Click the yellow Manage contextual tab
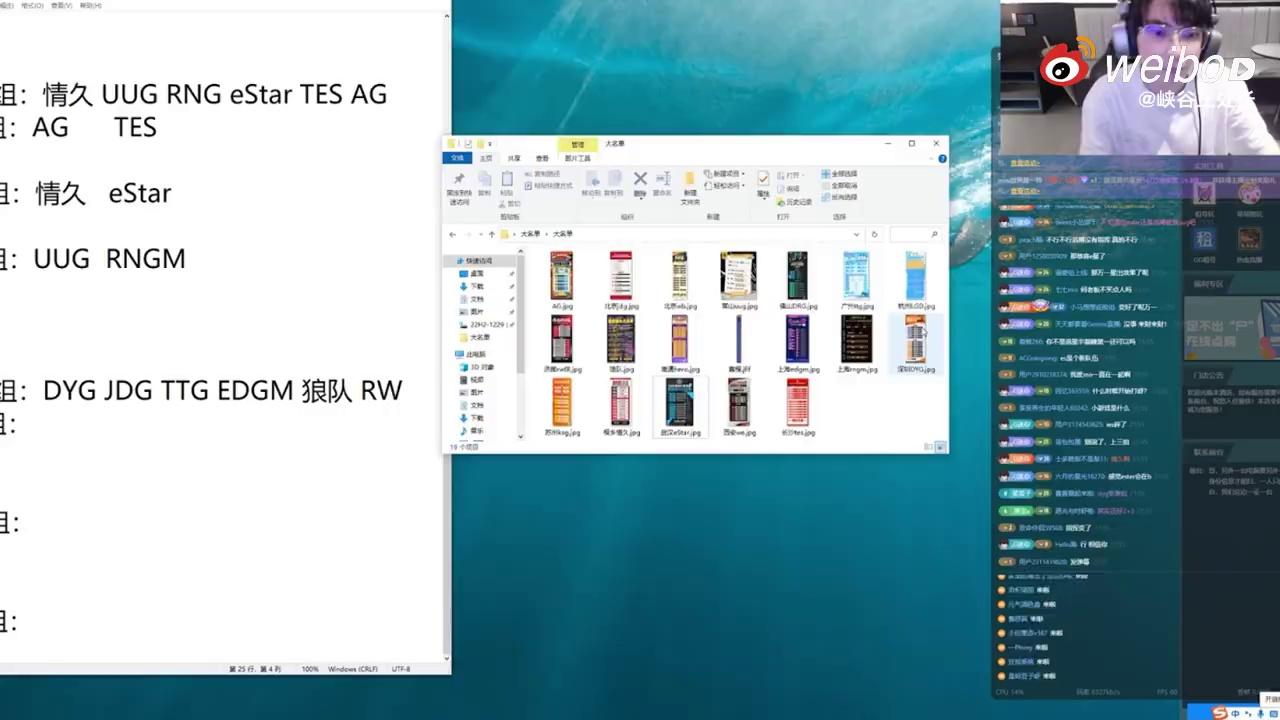The width and height of the screenshot is (1280, 720). pos(577,144)
